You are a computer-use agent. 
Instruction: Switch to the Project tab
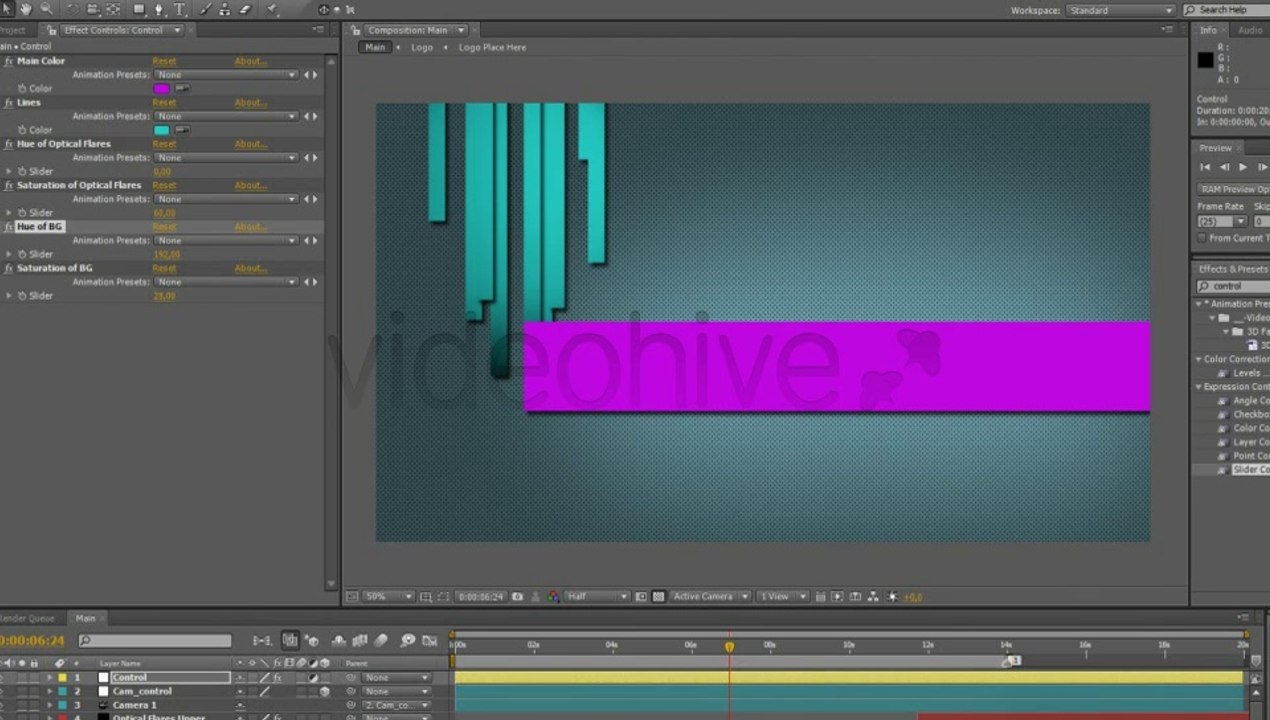(x=12, y=30)
